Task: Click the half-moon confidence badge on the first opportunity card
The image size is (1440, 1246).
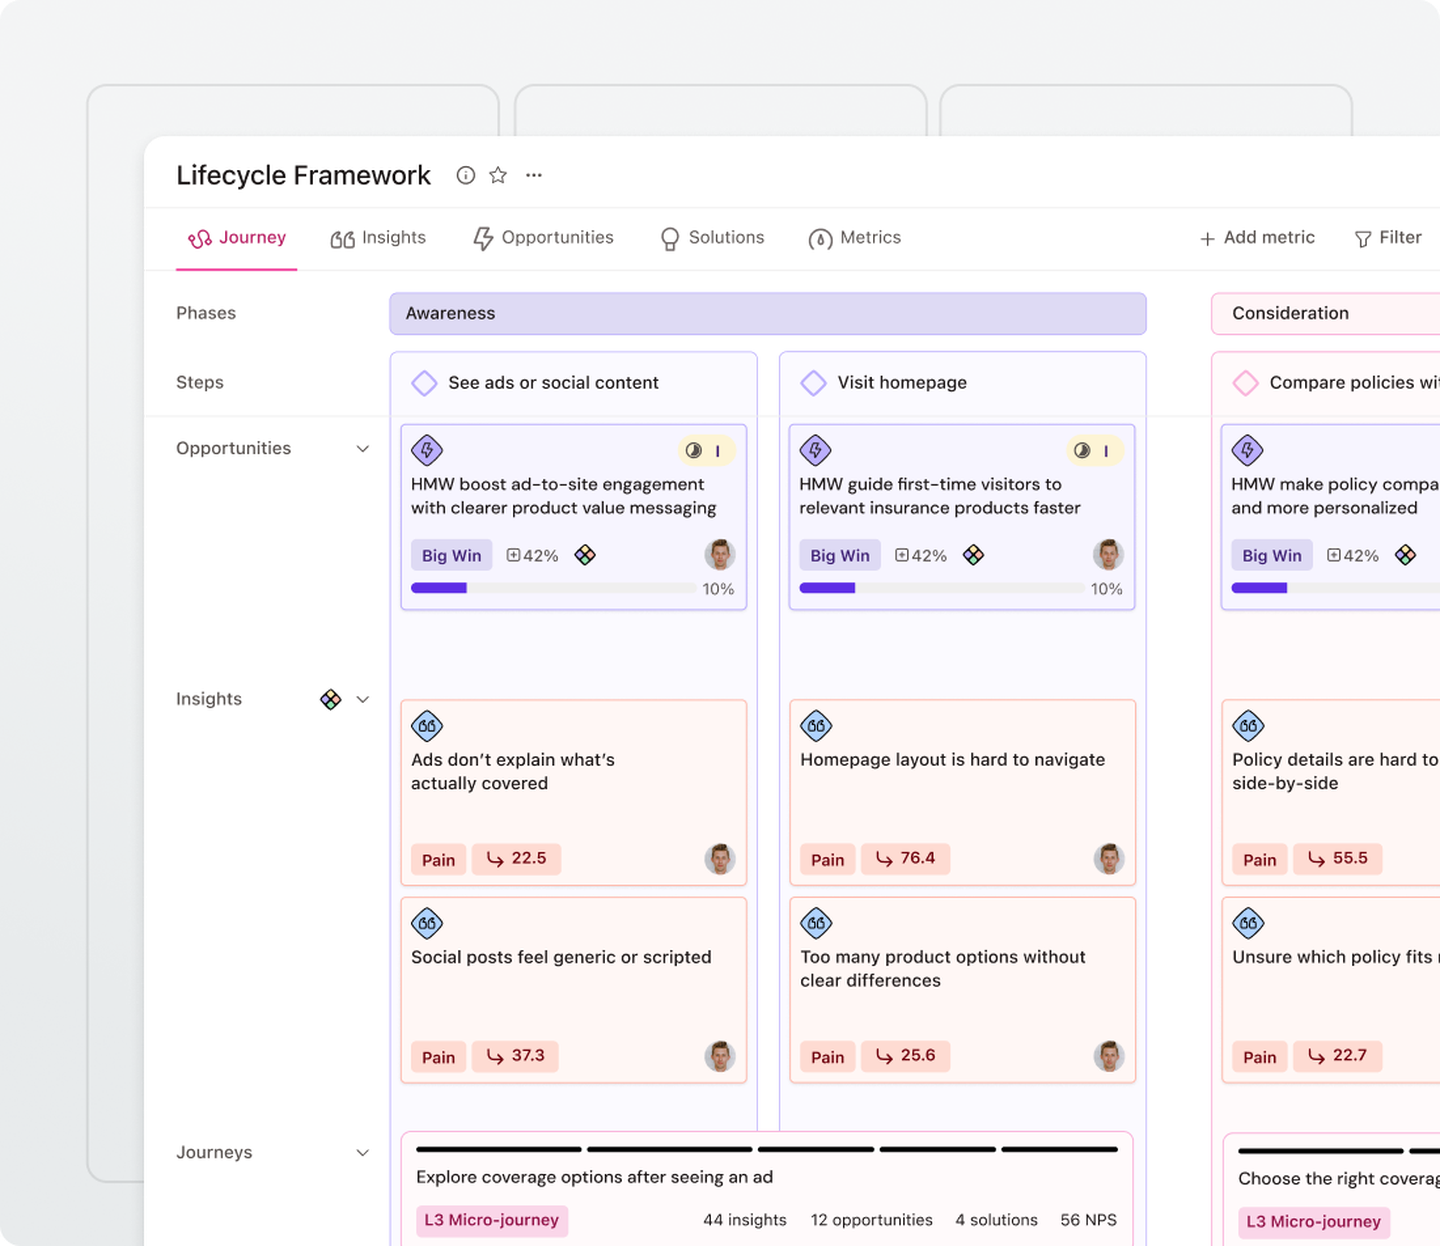Action: 694,451
